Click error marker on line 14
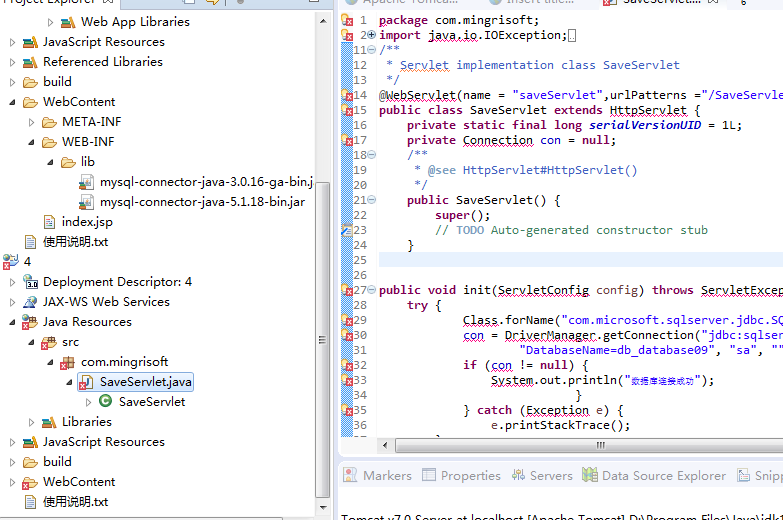This screenshot has width=783, height=520. [x=347, y=95]
